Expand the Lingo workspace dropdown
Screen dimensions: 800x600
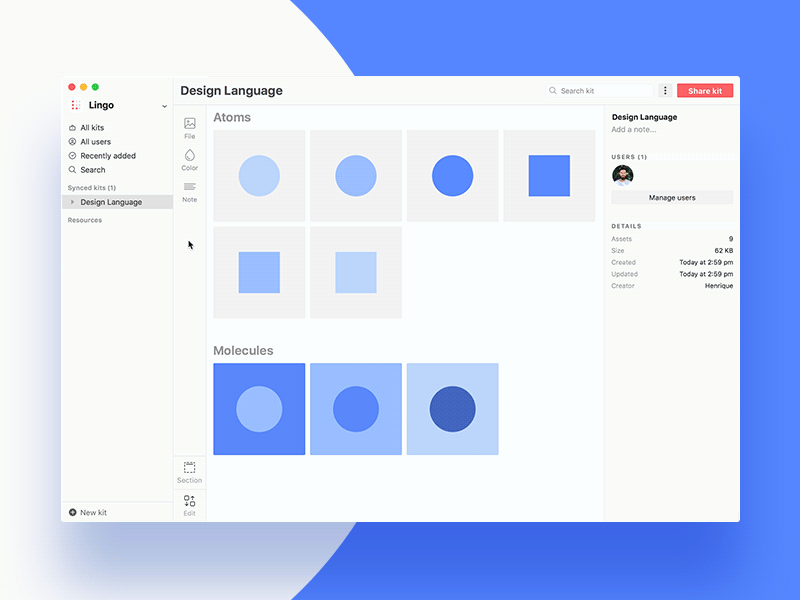[x=164, y=106]
